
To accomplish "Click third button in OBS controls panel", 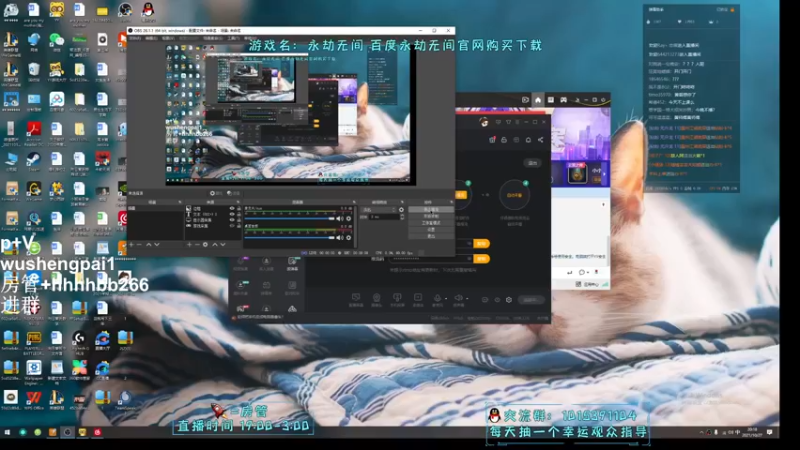I will 431,223.
